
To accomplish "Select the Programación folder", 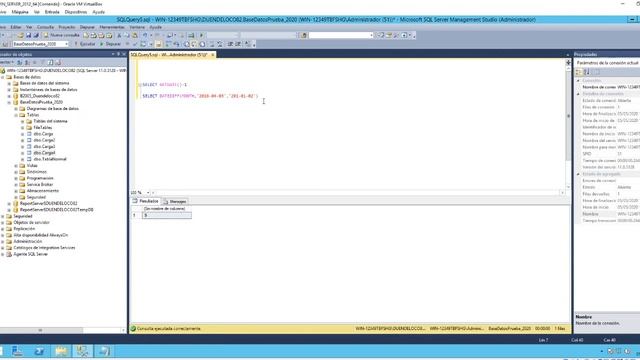I will [x=40, y=178].
